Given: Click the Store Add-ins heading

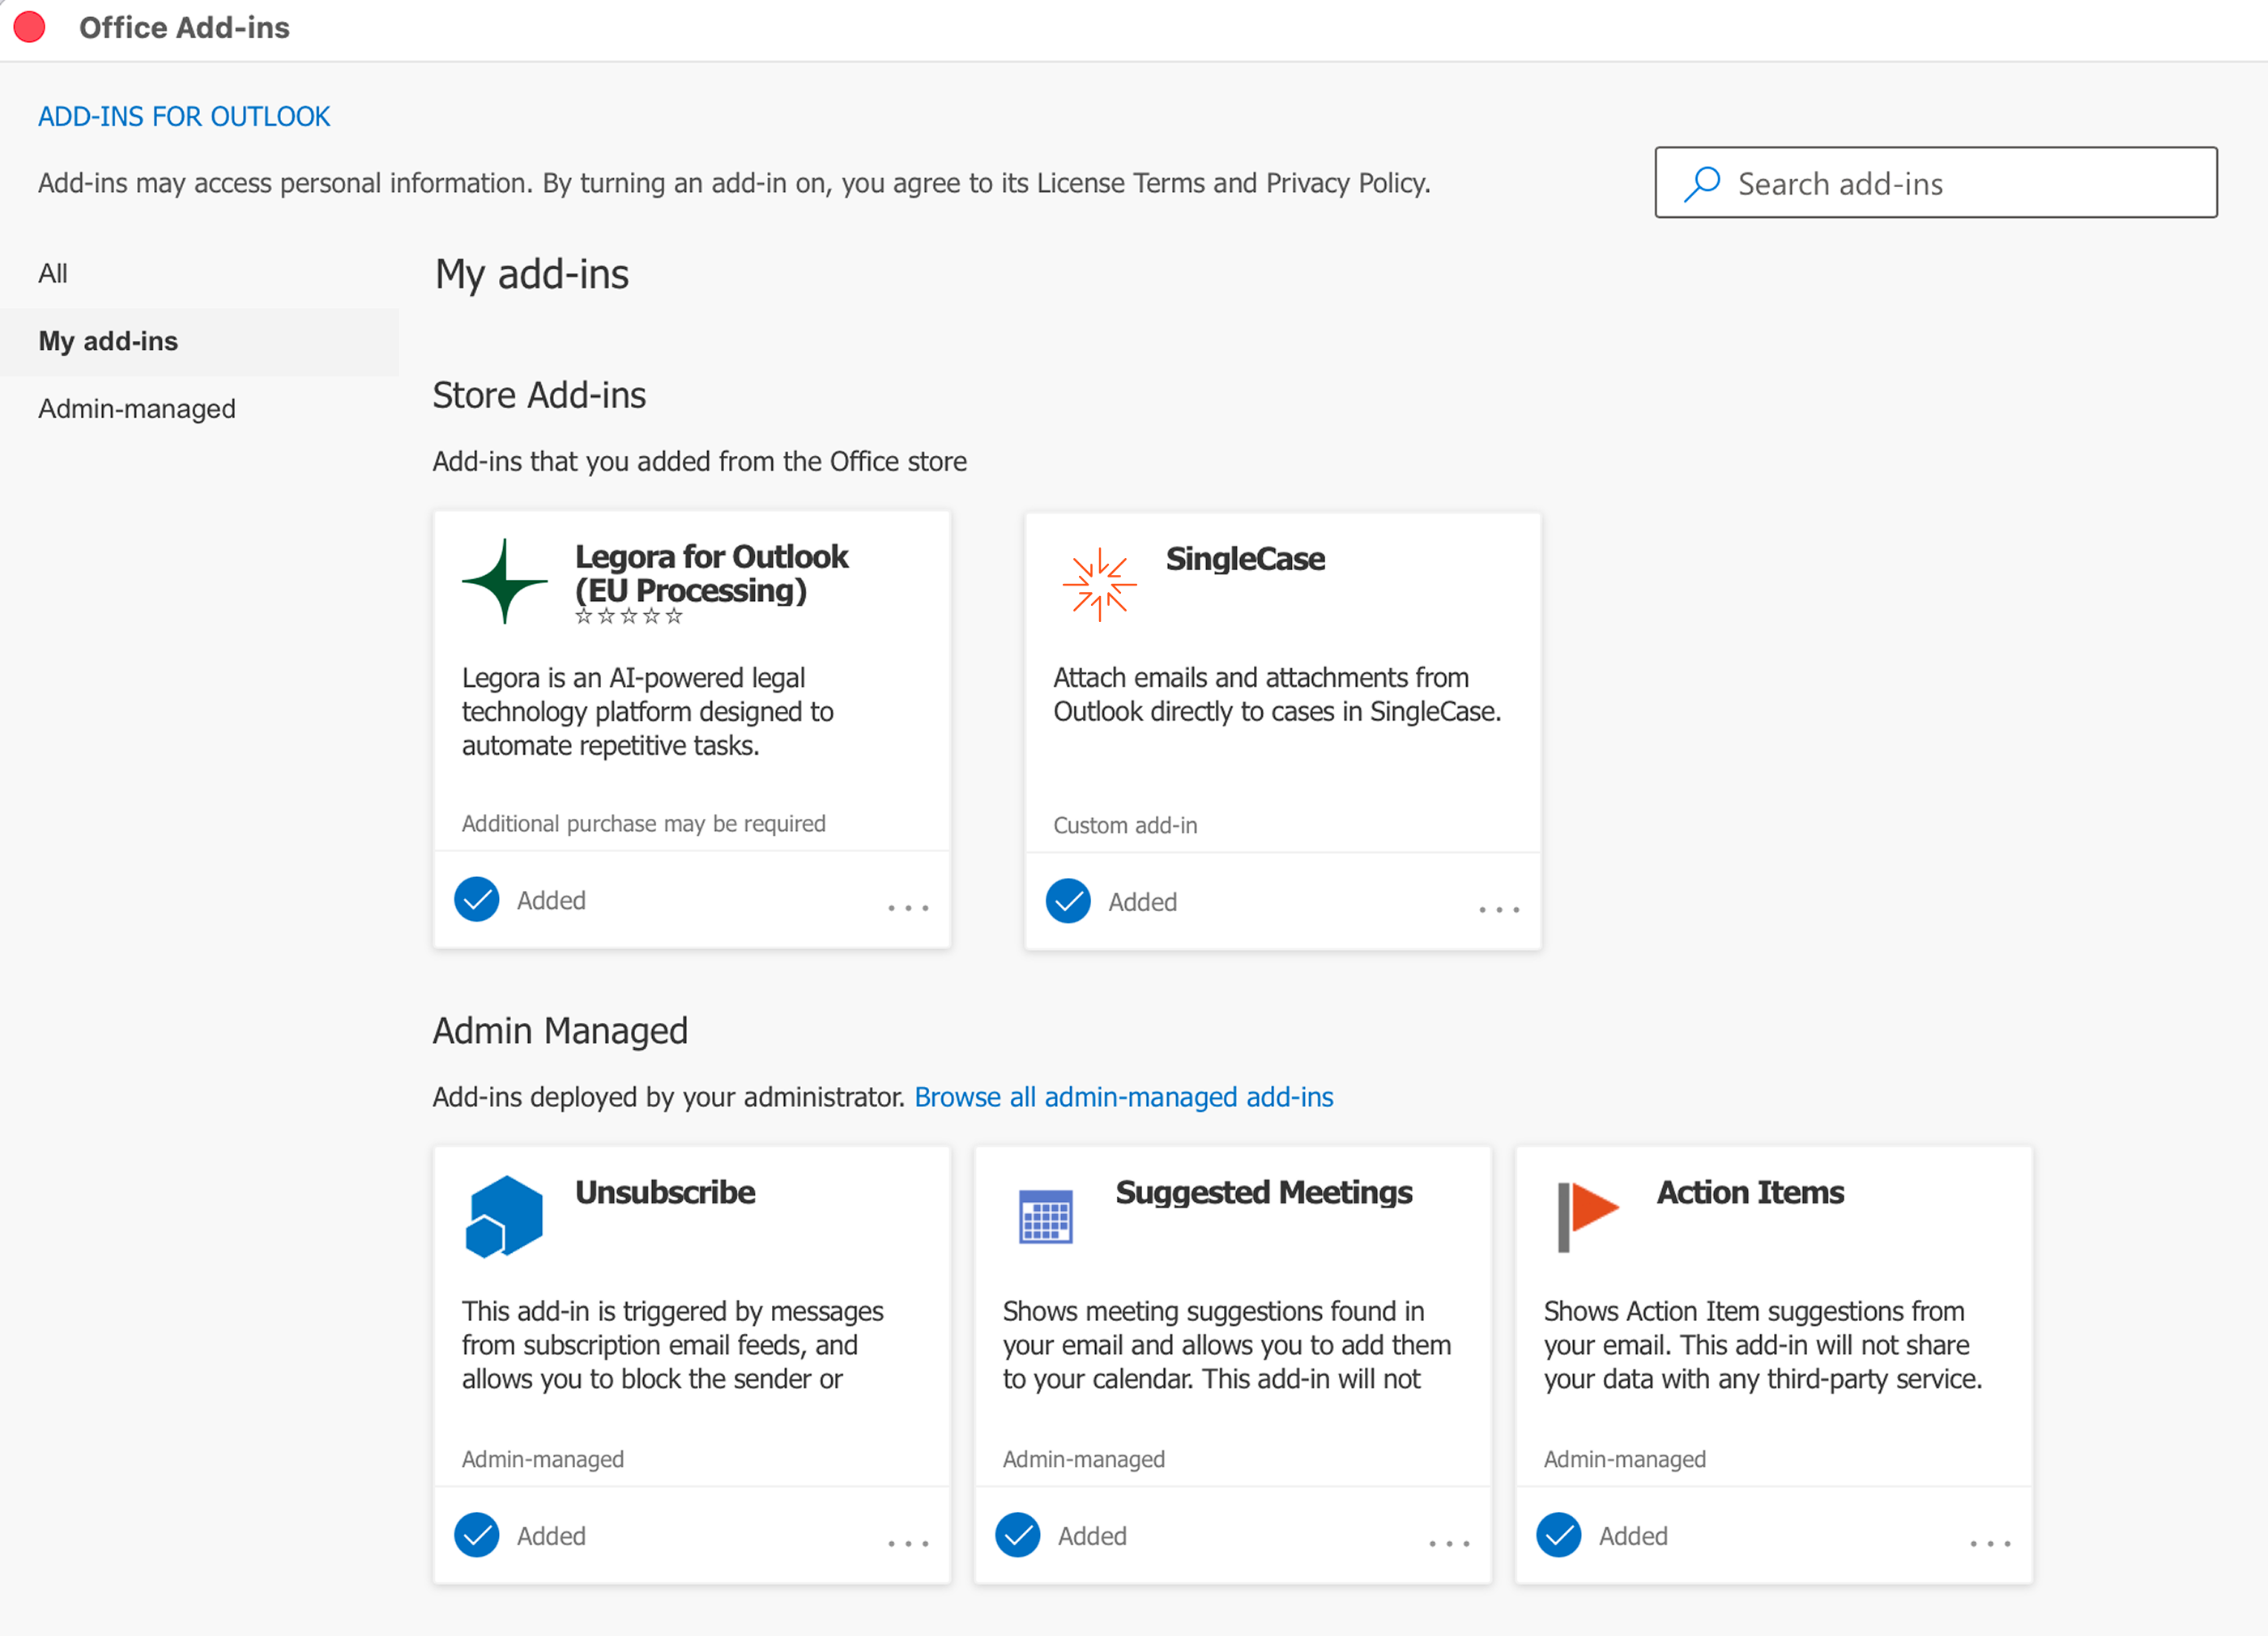Looking at the screenshot, I should tap(539, 395).
